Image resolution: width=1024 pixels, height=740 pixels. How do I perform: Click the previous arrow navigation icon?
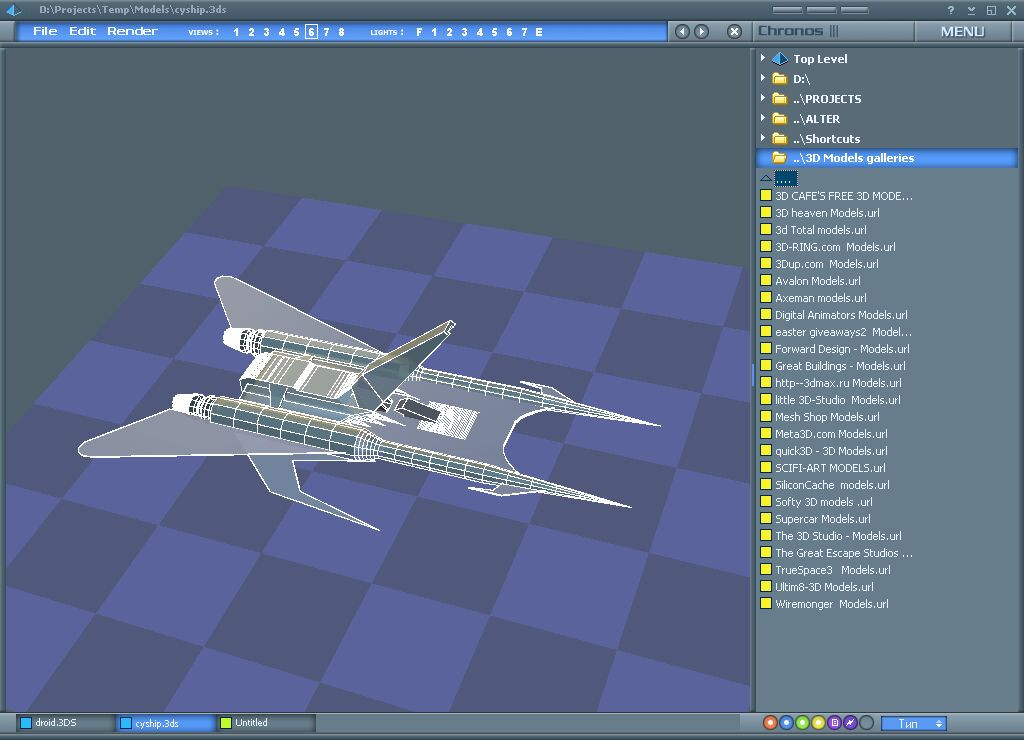(x=683, y=31)
